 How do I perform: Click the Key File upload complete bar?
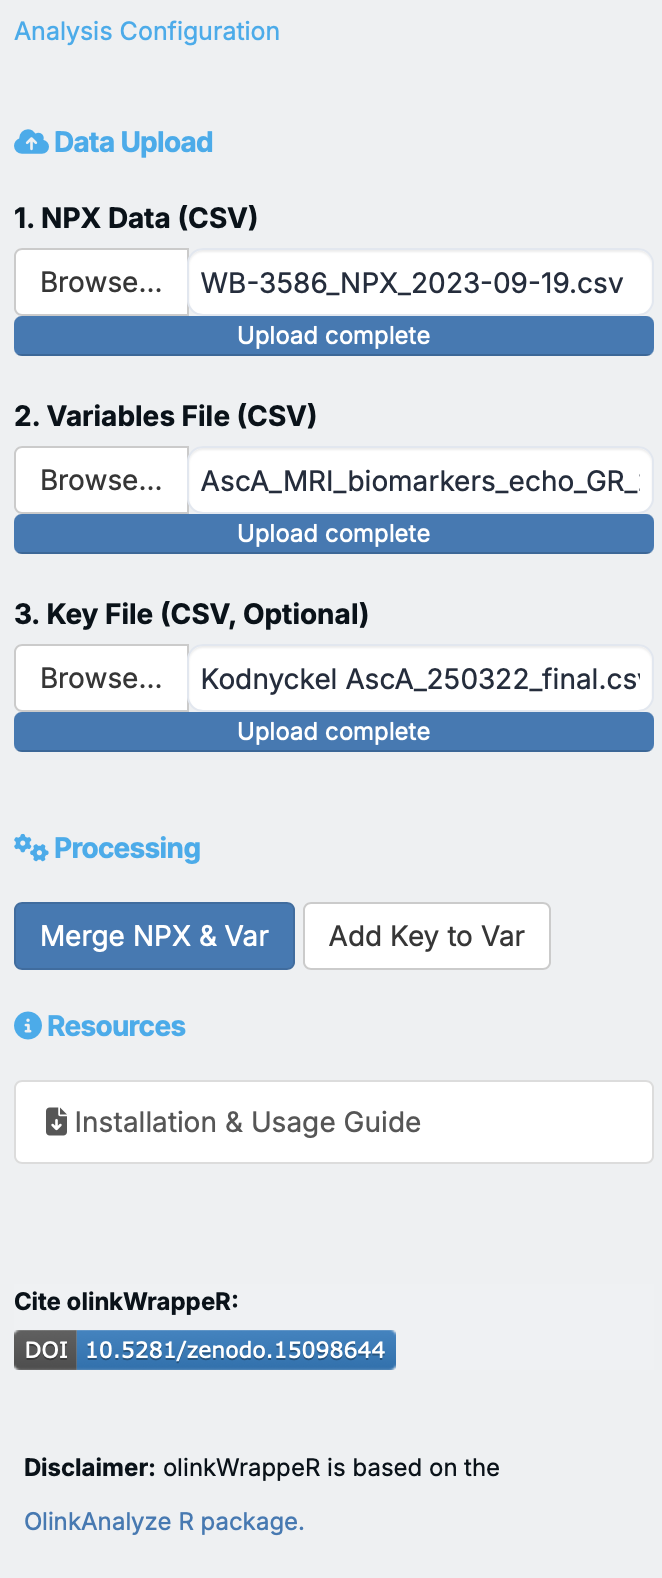coord(334,732)
